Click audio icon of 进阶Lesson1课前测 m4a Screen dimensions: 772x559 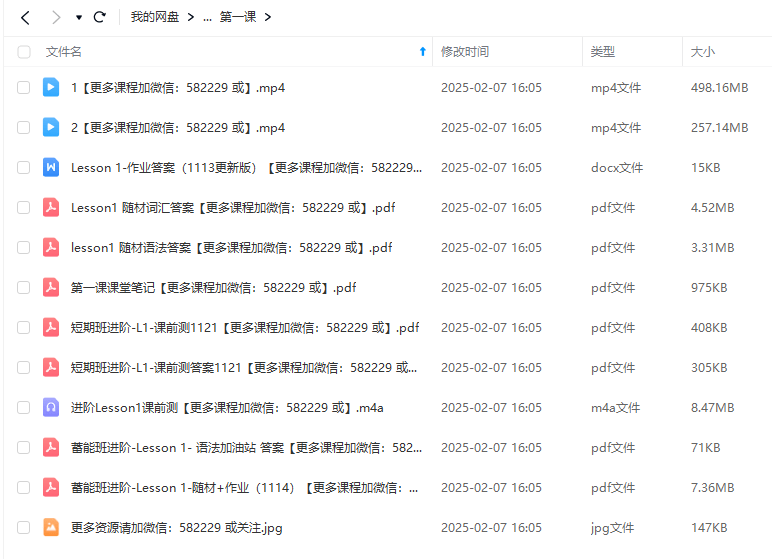(x=51, y=407)
